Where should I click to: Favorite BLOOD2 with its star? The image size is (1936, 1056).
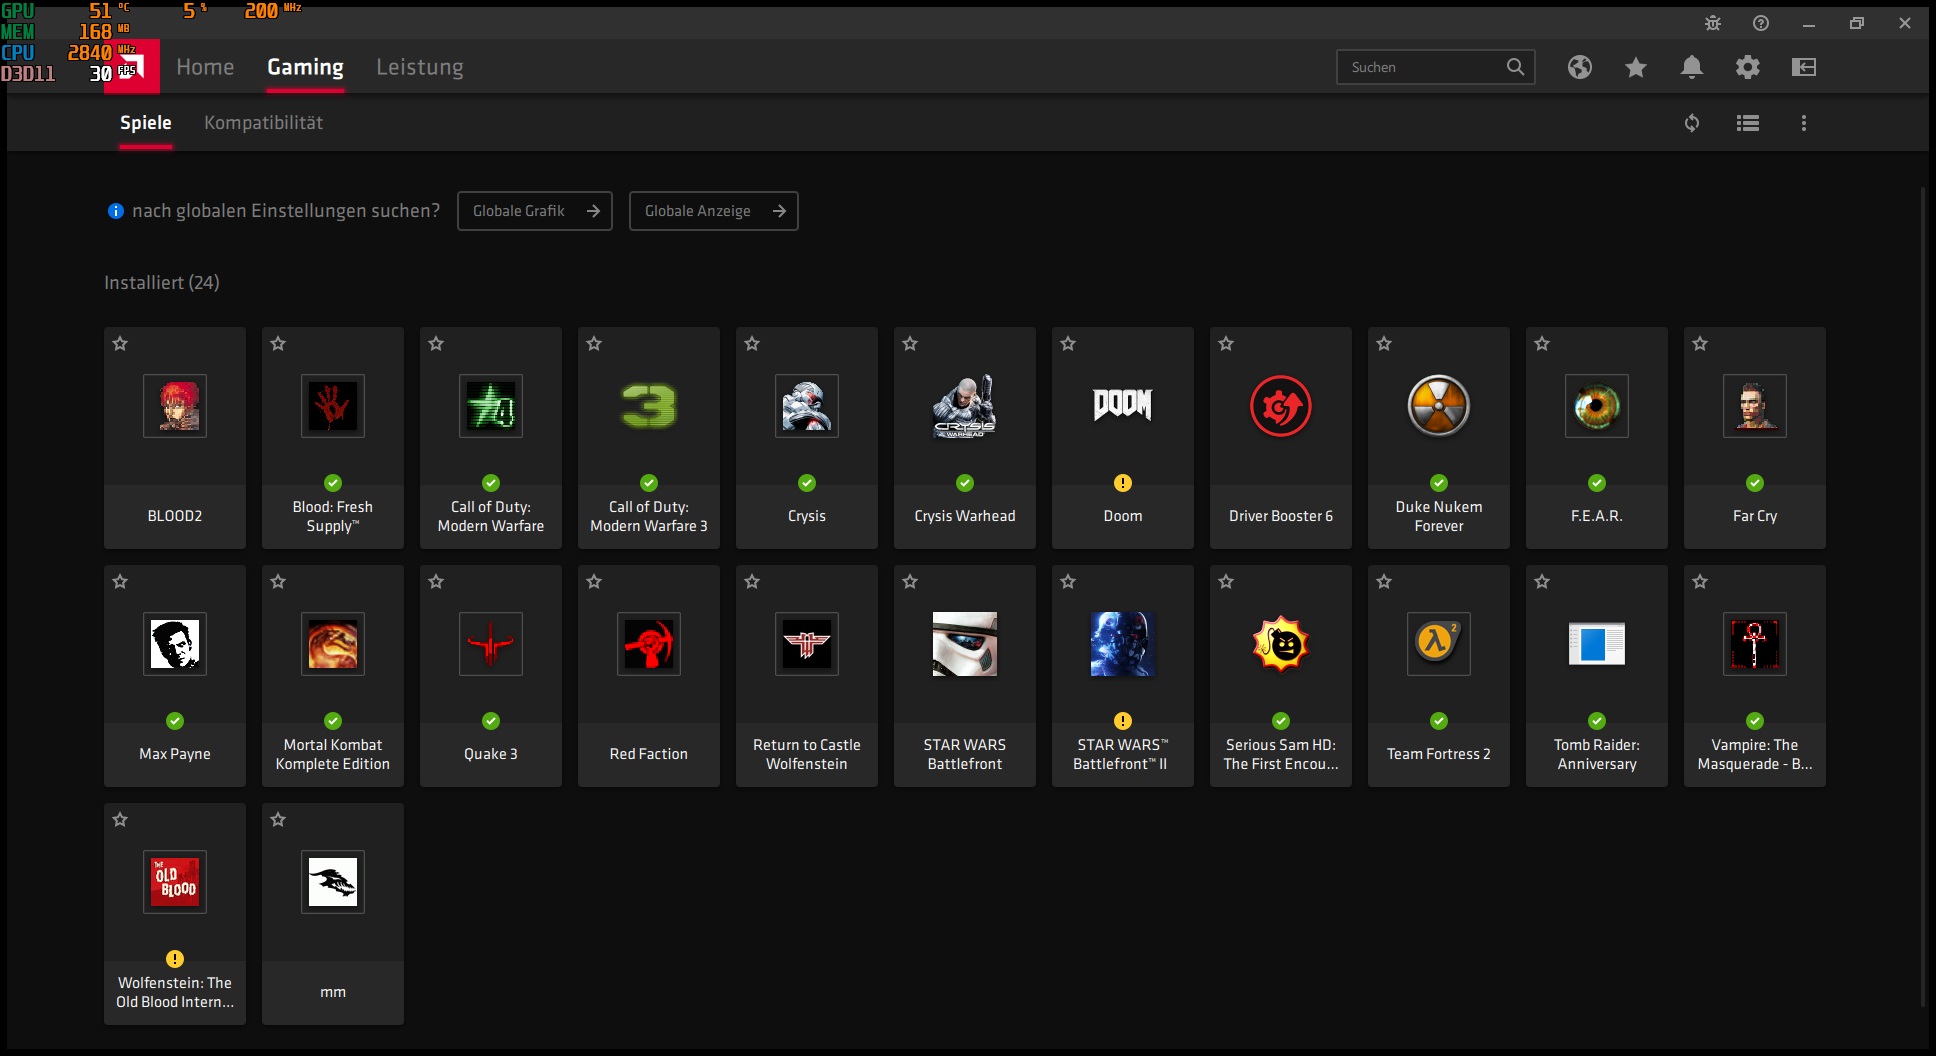tap(120, 344)
